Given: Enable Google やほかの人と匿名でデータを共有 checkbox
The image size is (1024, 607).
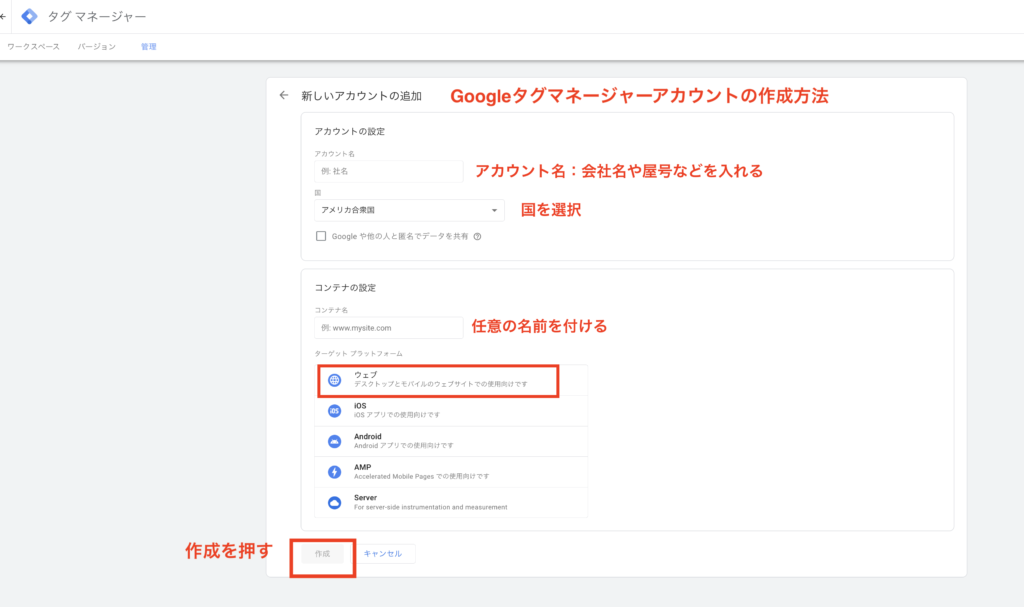Looking at the screenshot, I should 321,236.
